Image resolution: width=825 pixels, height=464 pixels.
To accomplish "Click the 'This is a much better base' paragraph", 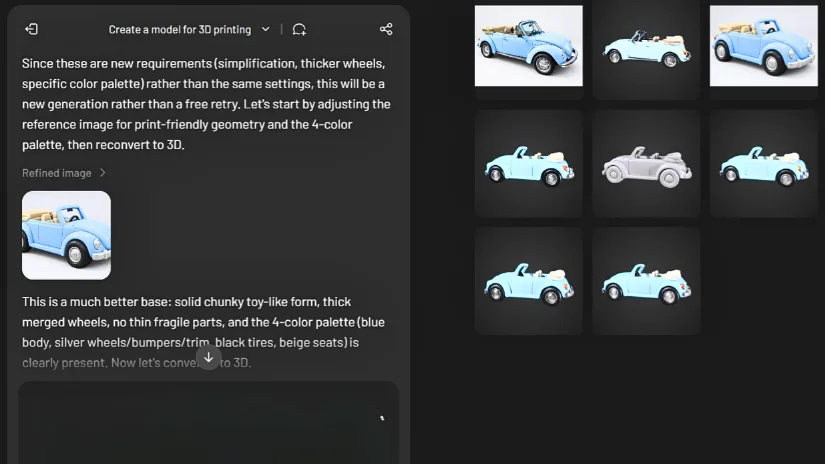I will pyautogui.click(x=204, y=332).
